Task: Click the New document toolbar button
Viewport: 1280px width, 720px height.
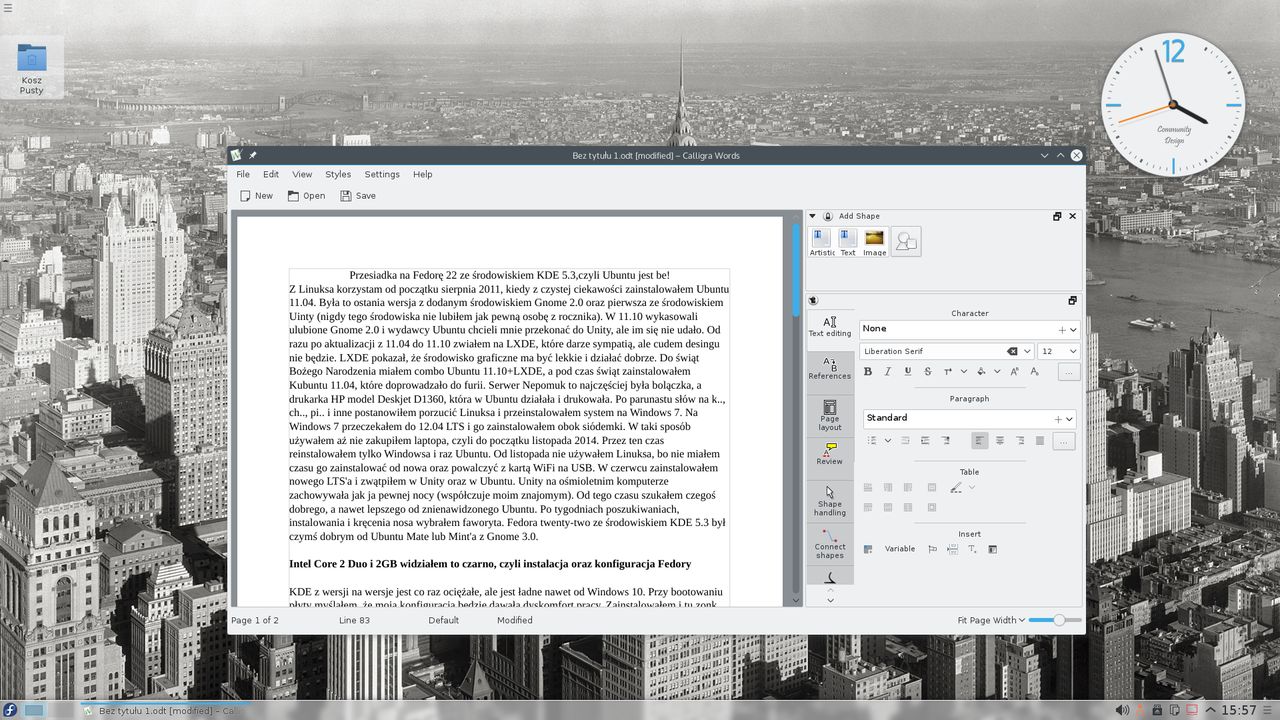Action: coord(257,196)
